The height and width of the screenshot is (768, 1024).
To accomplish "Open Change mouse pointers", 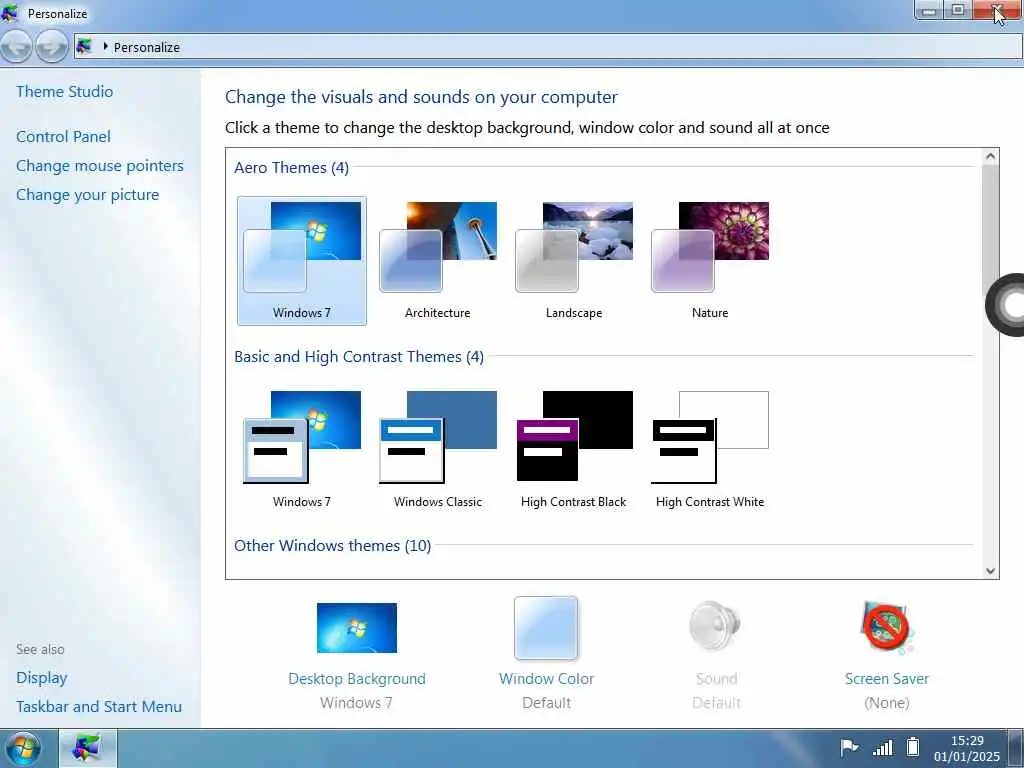I will pyautogui.click(x=100, y=166).
